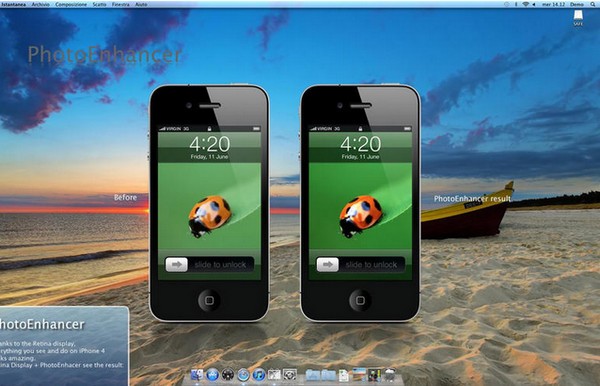The height and width of the screenshot is (386, 600).
Task: Click Friday, 11 June on result phone
Action: tap(360, 157)
